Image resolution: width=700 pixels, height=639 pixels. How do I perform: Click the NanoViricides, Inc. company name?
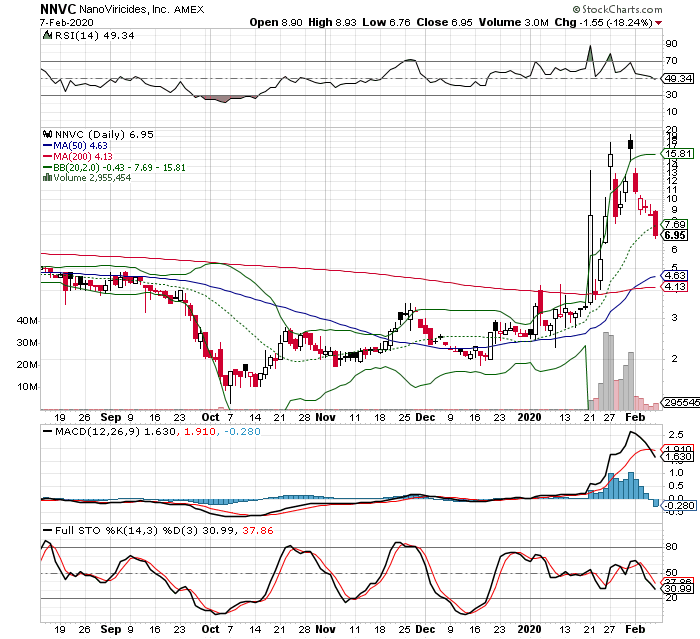point(125,9)
